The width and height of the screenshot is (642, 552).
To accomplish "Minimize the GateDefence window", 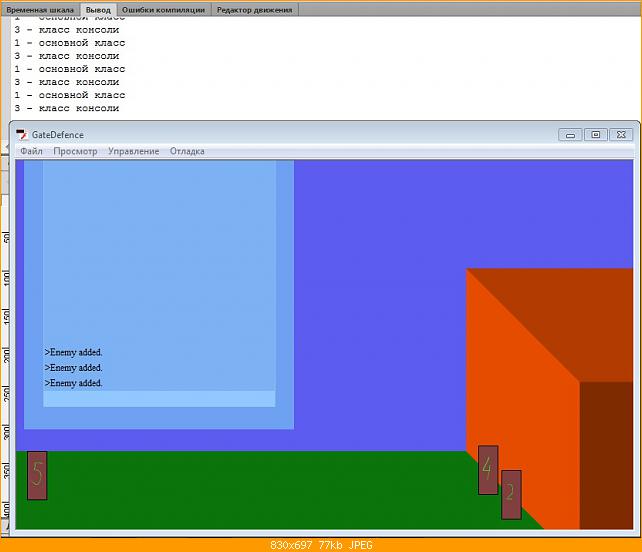I will [570, 135].
